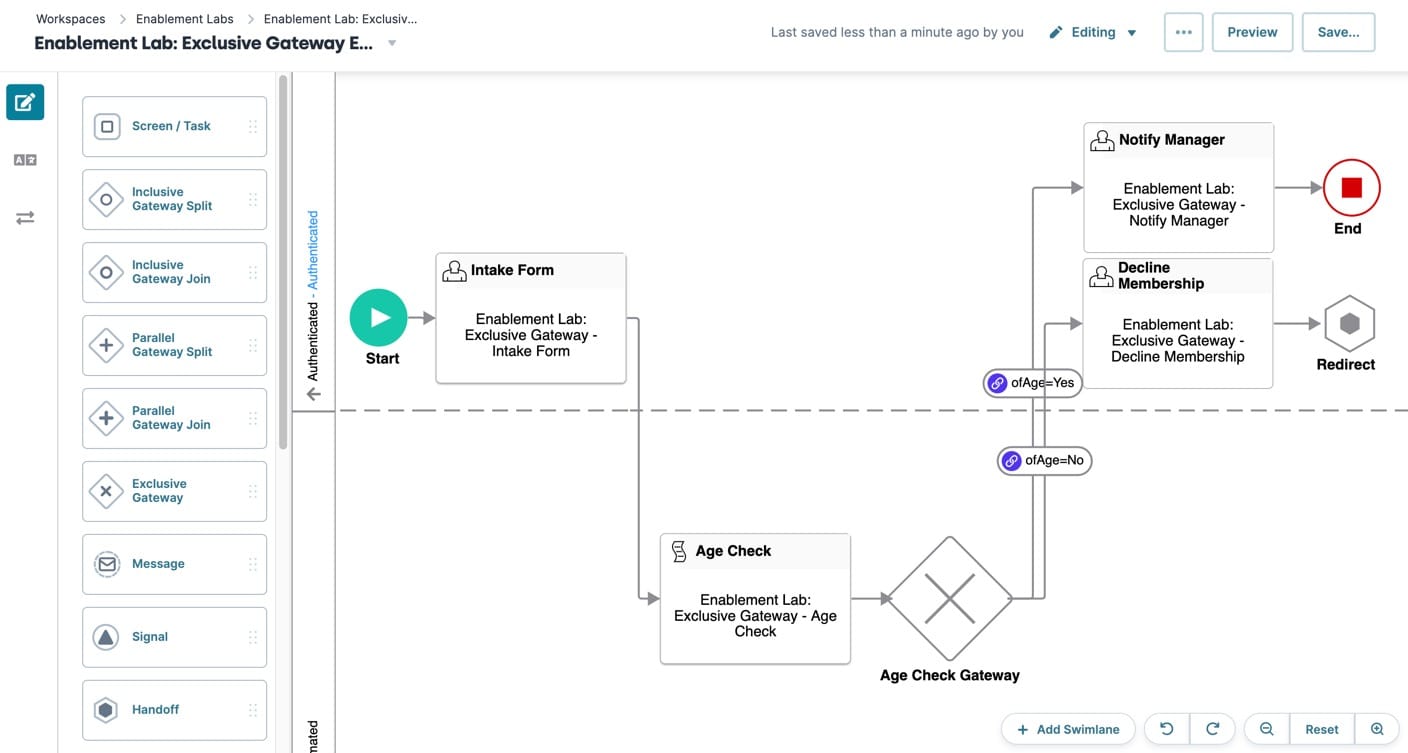Image resolution: width=1408 pixels, height=753 pixels.
Task: Grab the Screen / Task drag handle
Action: click(252, 127)
